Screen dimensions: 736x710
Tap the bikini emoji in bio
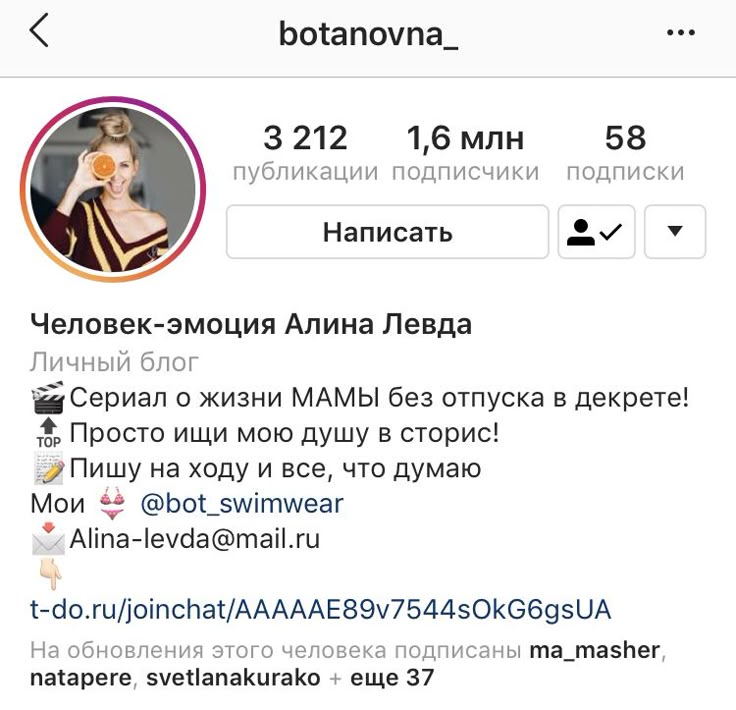[x=112, y=503]
